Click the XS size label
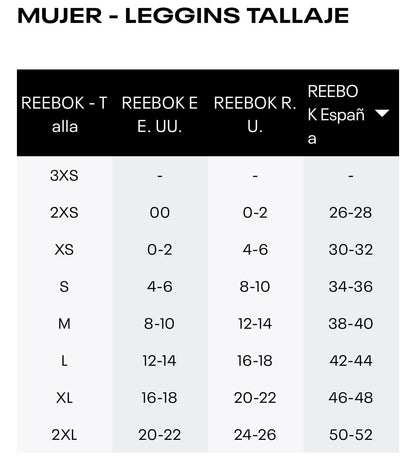The height and width of the screenshot is (467, 416). click(x=64, y=249)
